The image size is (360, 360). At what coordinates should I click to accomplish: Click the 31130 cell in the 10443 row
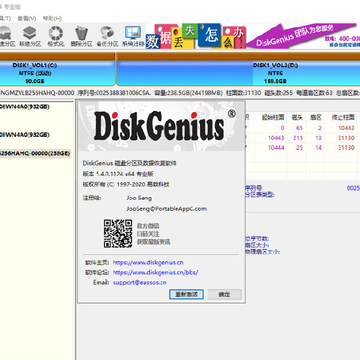click(x=346, y=138)
